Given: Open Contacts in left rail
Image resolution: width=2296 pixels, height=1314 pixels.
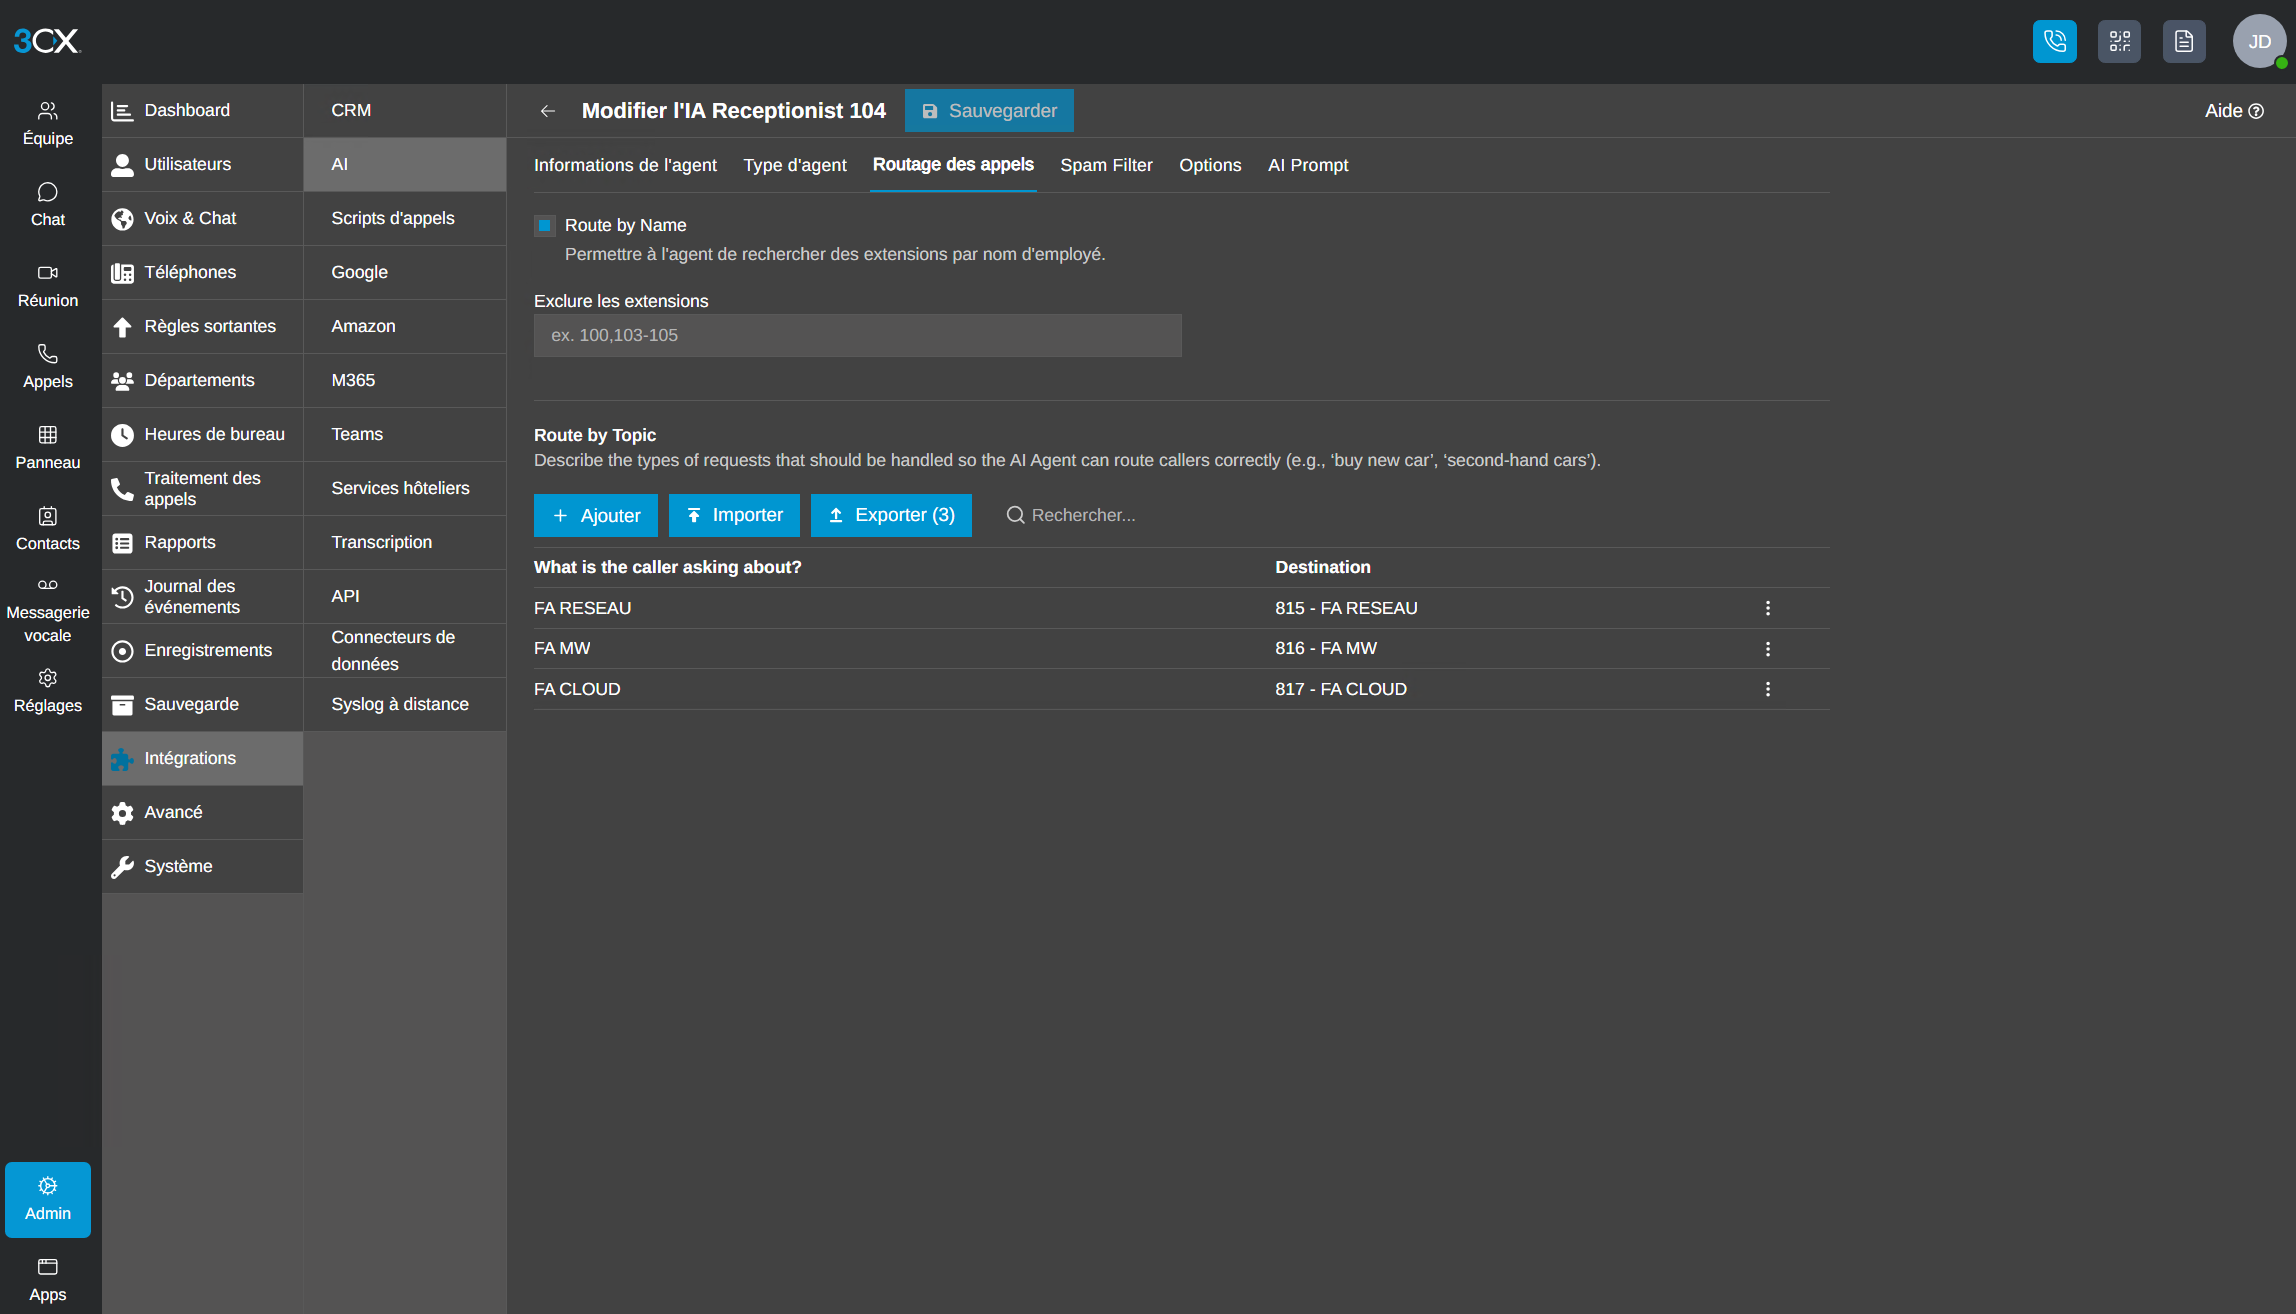Looking at the screenshot, I should [48, 529].
